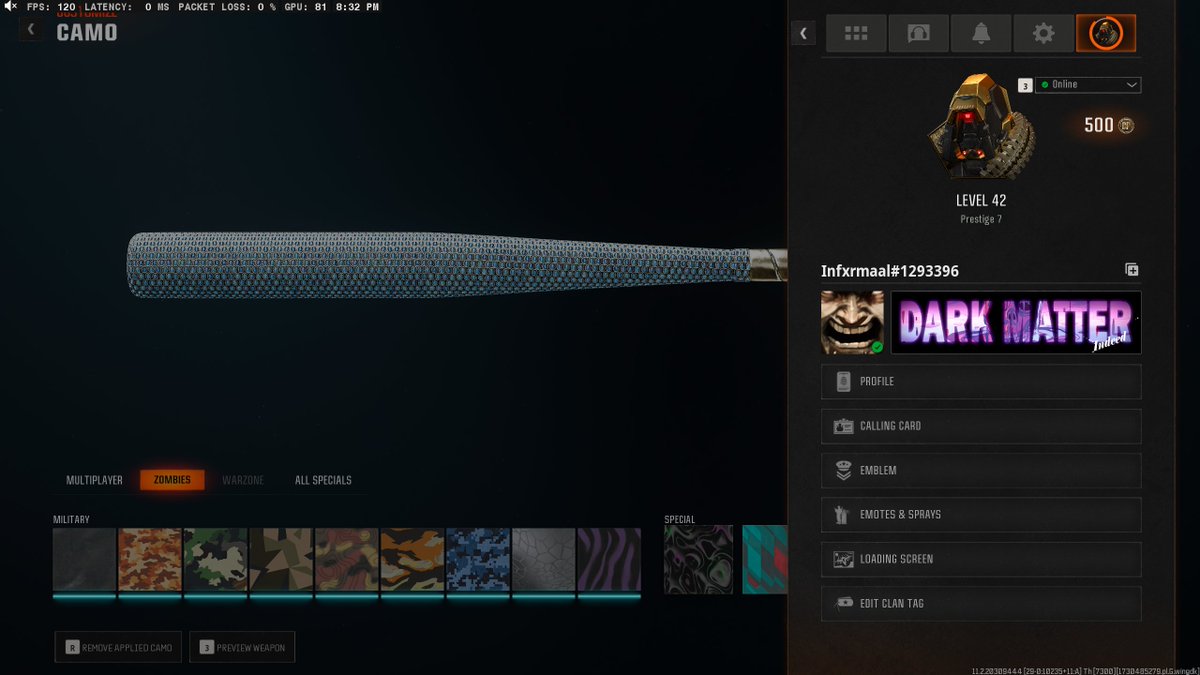The image size is (1200, 675).
Task: Switch to the Multiplayer camo tab
Action: pos(95,480)
